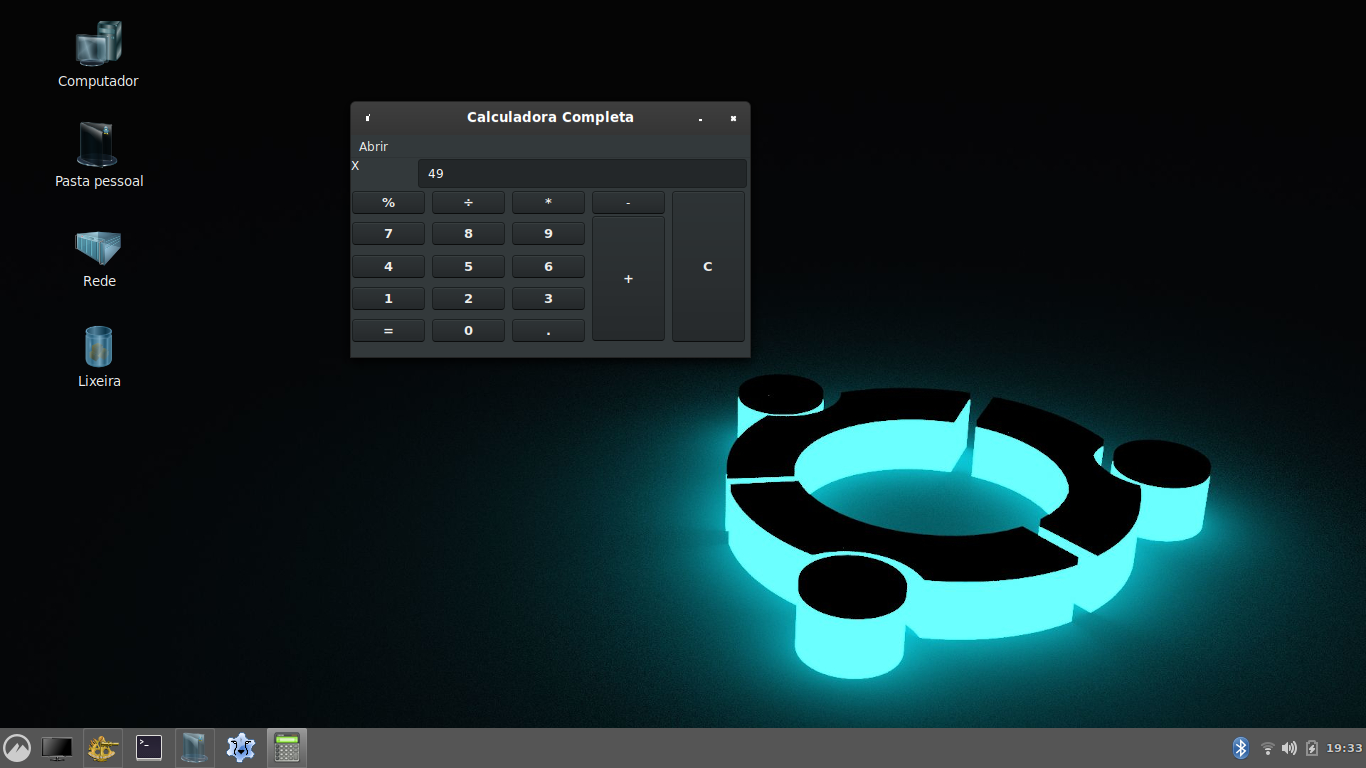The image size is (1366, 768).
Task: Open the Computador desktop icon
Action: [x=98, y=55]
